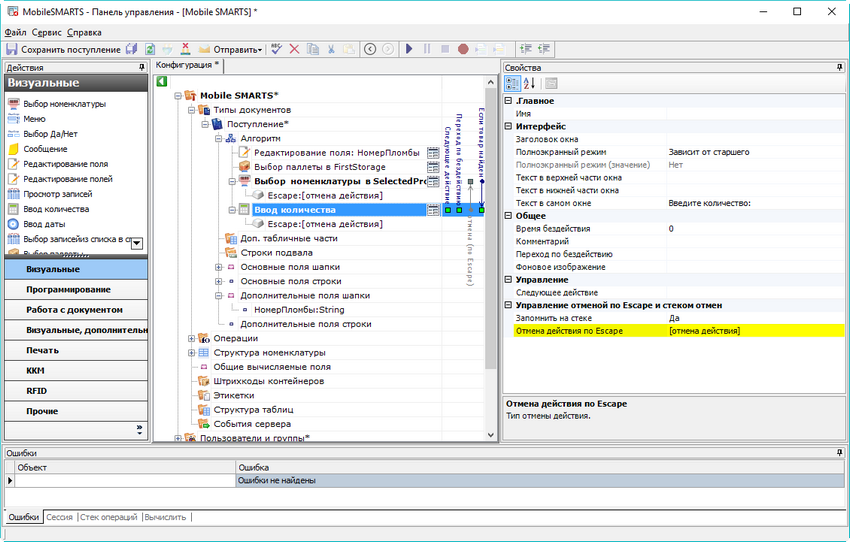Click the green arrow icon under Конфигурация tab
This screenshot has width=850, height=542.
[x=162, y=81]
